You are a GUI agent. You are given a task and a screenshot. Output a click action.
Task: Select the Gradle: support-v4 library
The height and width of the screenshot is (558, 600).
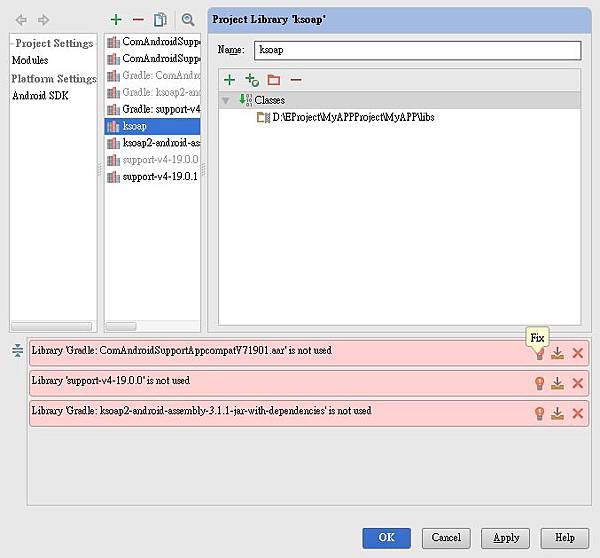click(x=153, y=109)
